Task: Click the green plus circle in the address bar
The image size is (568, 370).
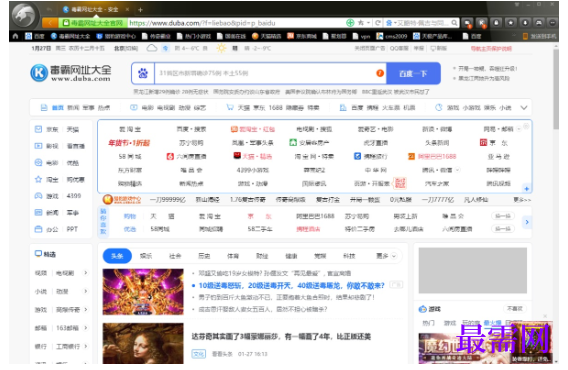Action: tap(350, 23)
